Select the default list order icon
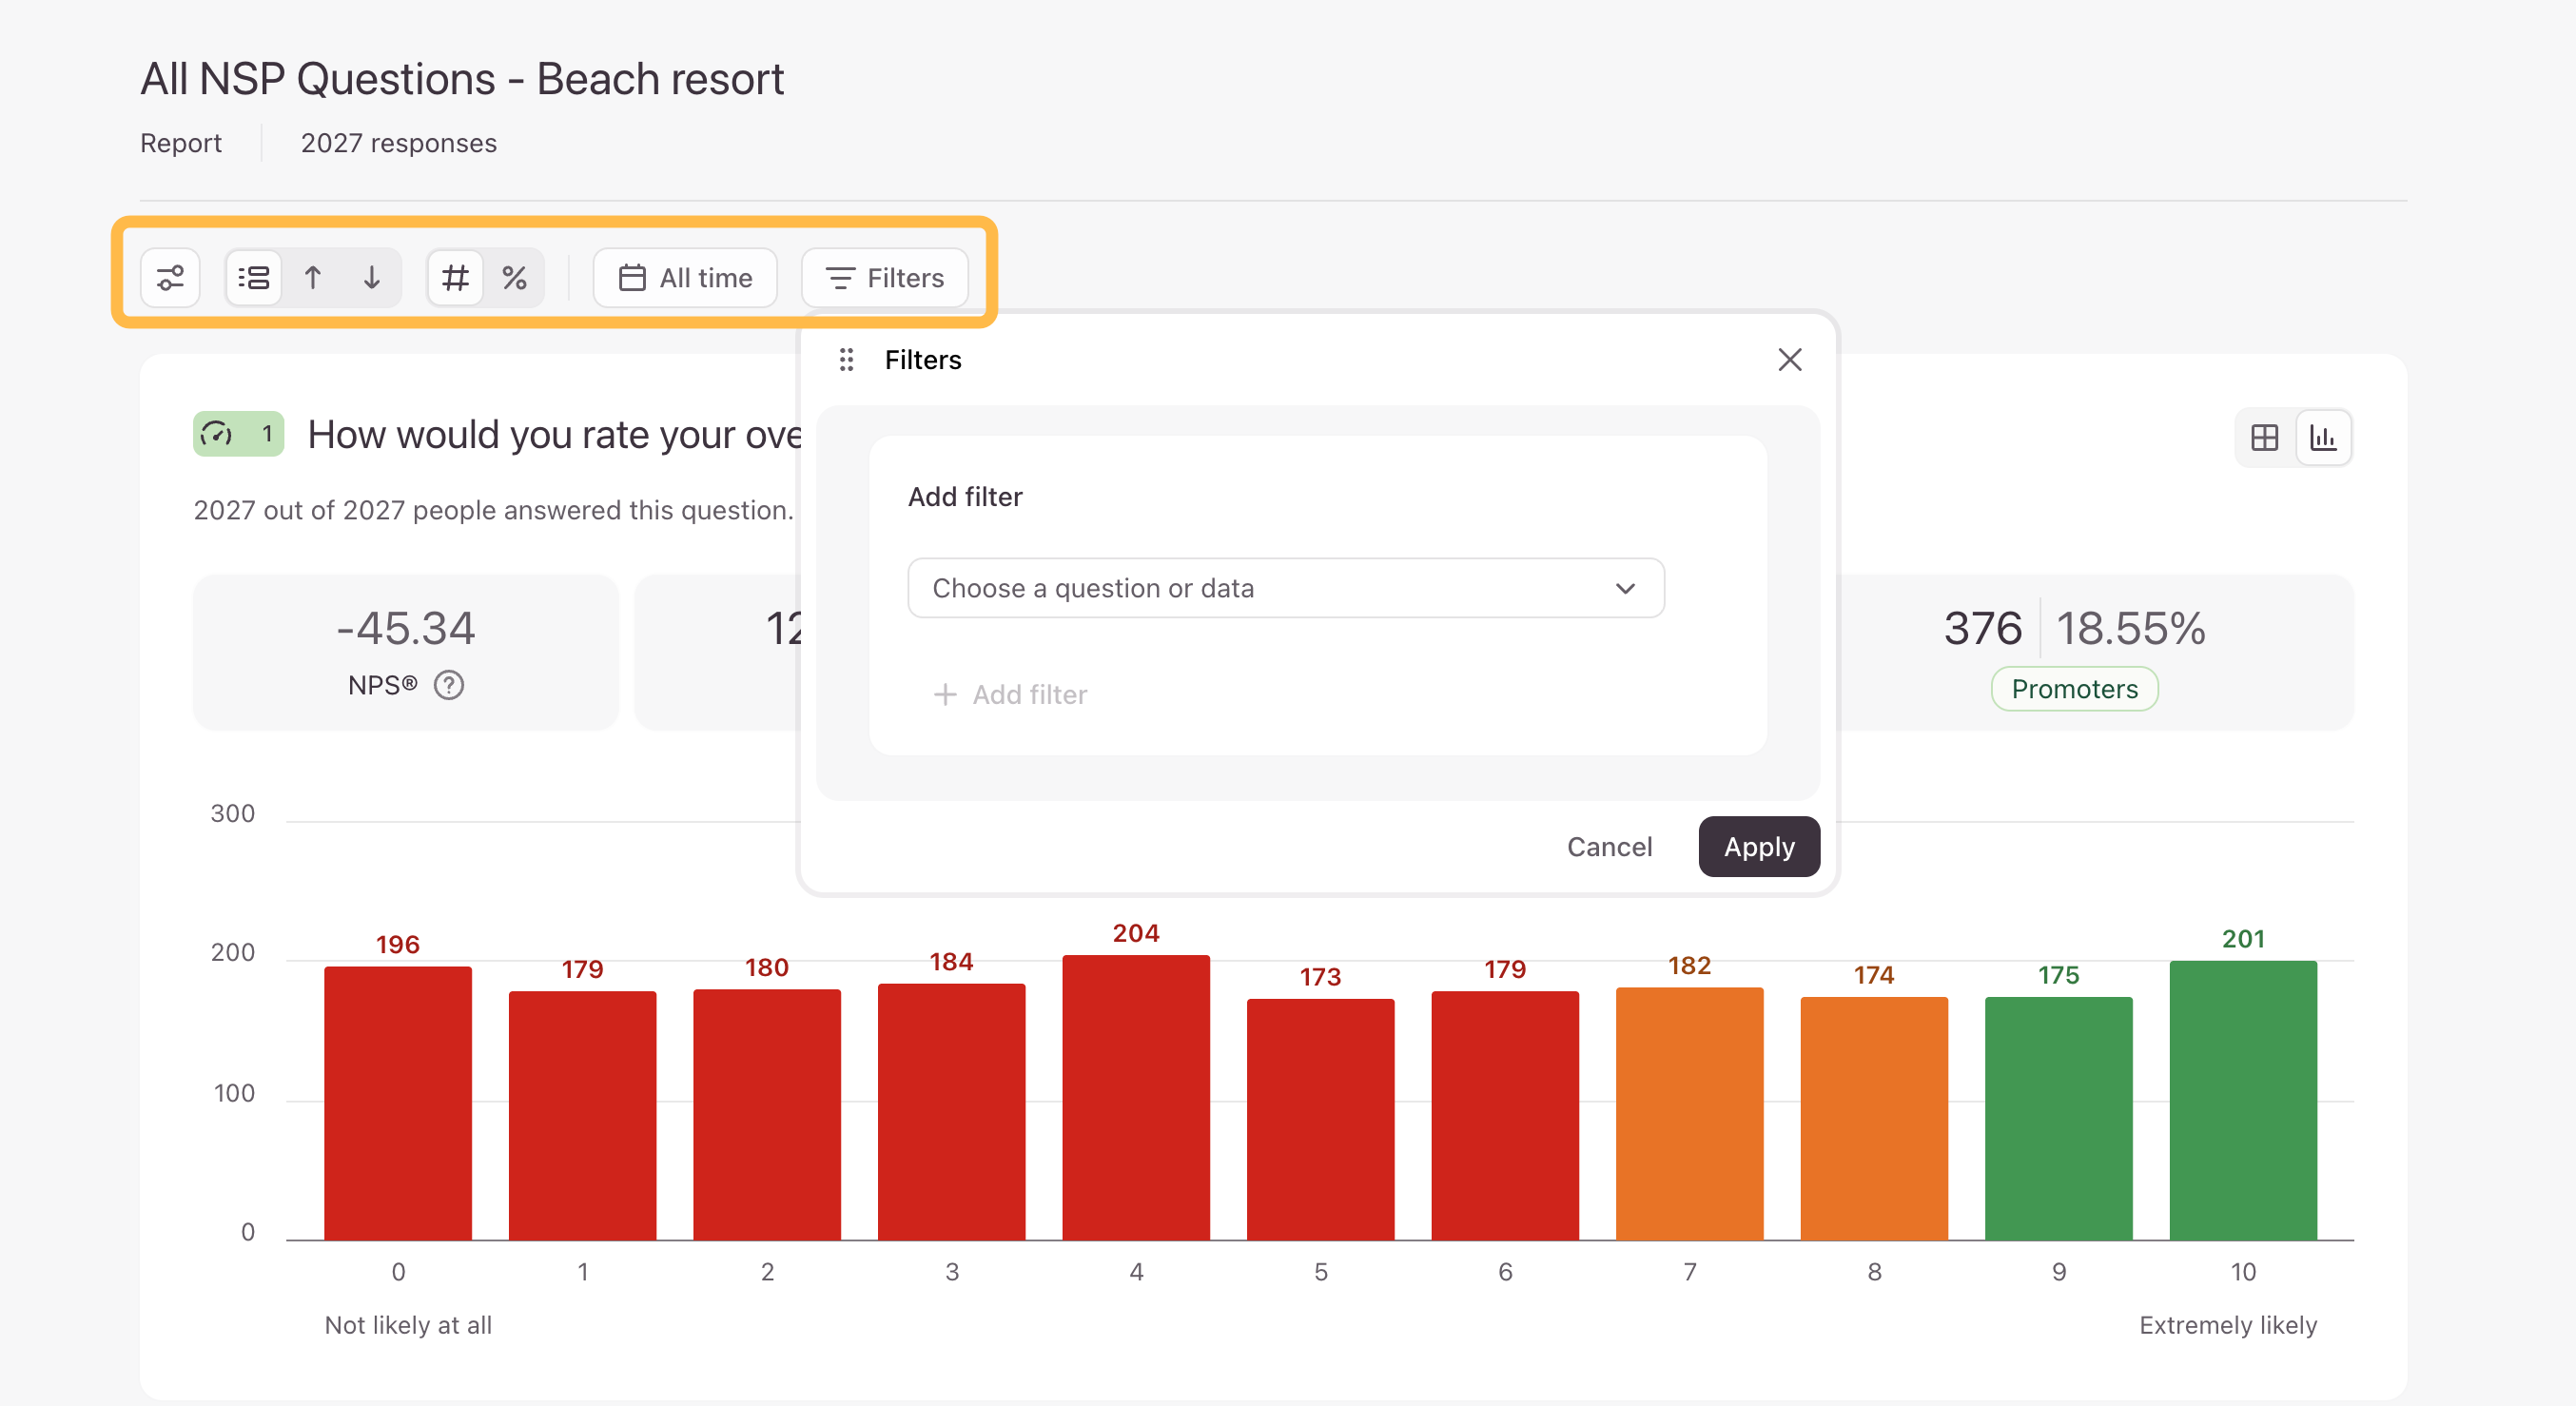This screenshot has width=2576, height=1406. tap(254, 277)
